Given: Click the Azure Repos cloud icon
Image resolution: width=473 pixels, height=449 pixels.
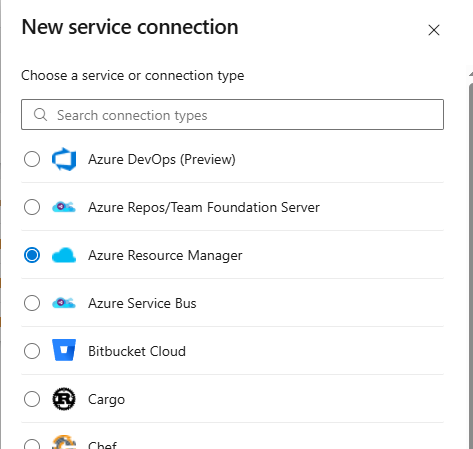Looking at the screenshot, I should click(64, 207).
